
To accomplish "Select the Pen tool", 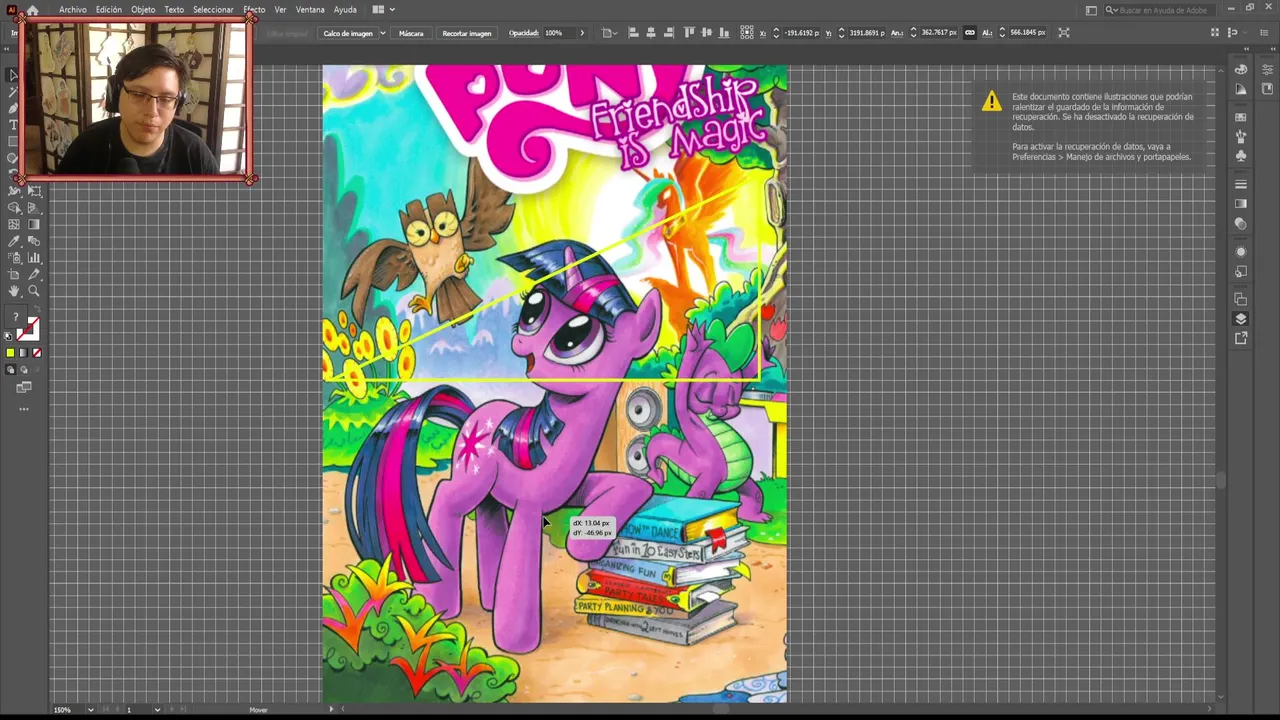I will (13, 108).
